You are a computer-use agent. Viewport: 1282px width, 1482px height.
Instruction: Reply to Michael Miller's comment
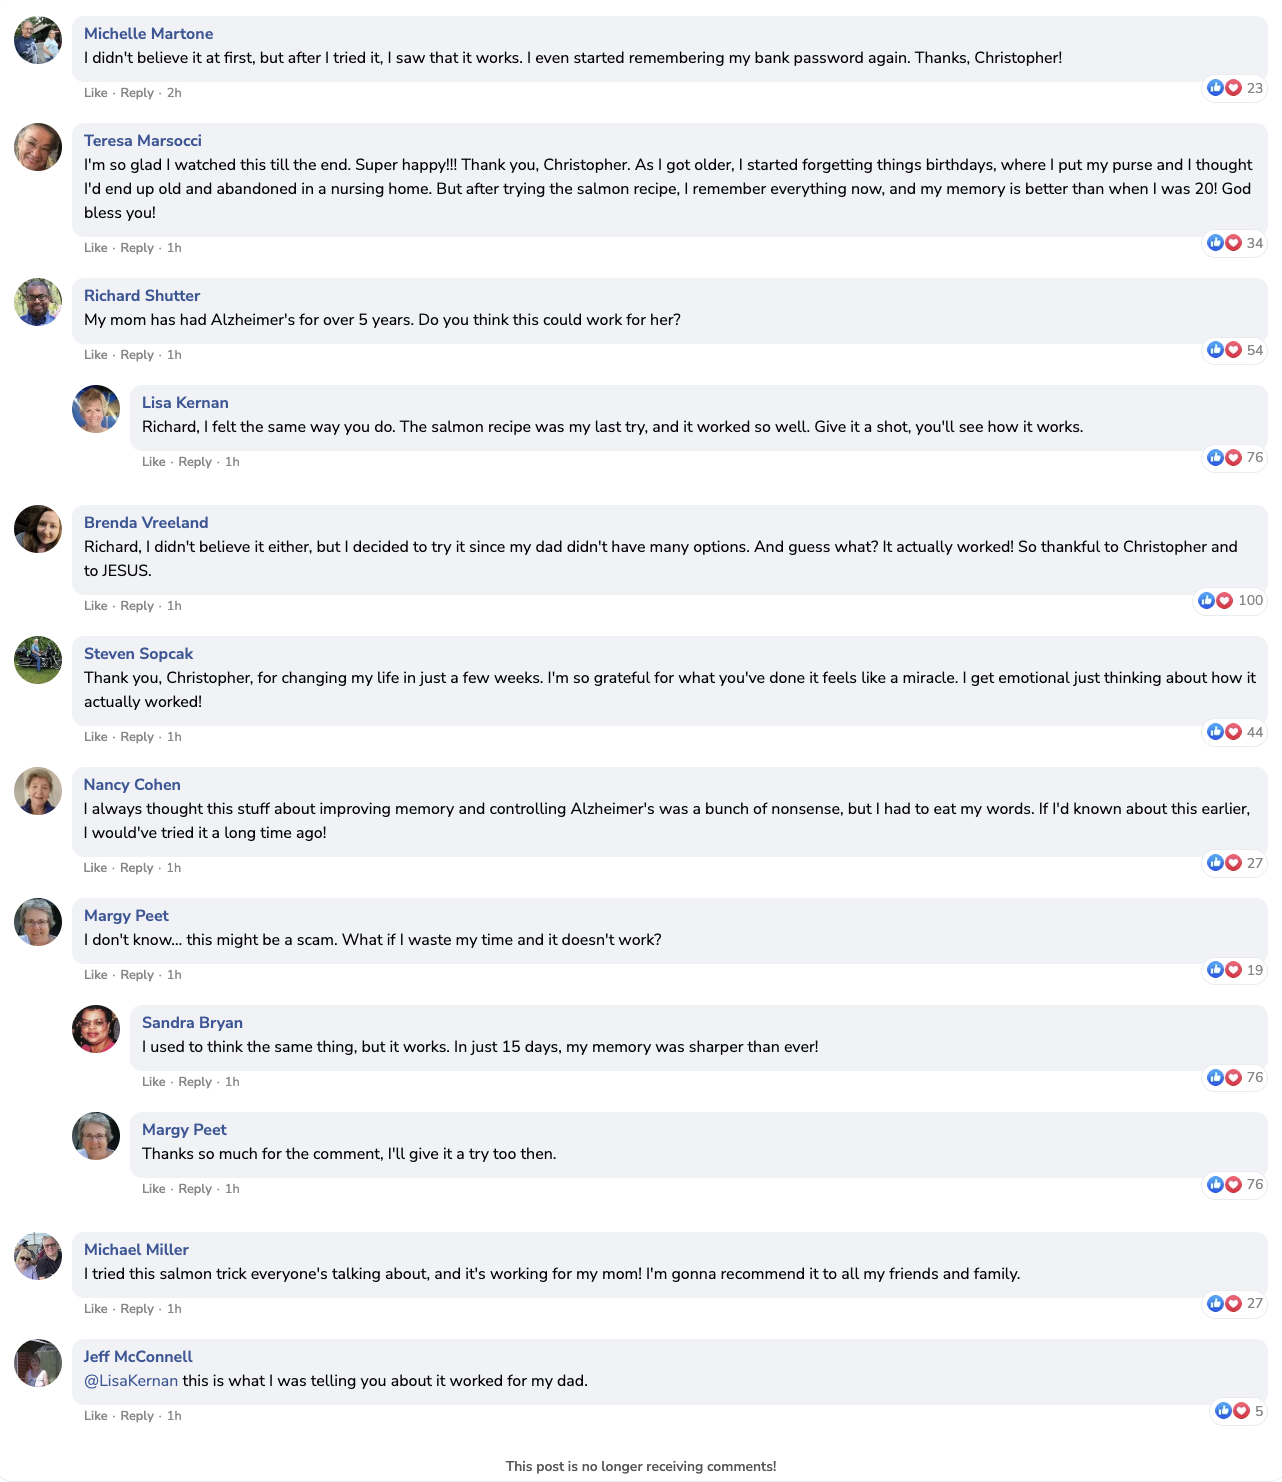pyautogui.click(x=137, y=1309)
